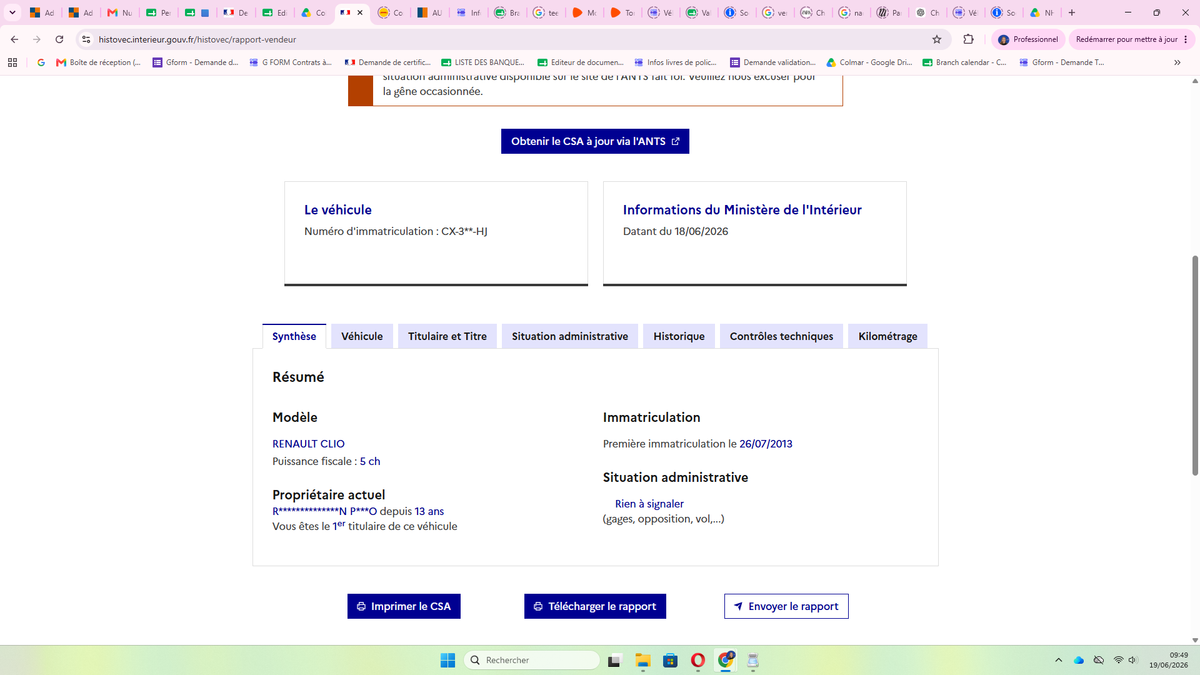Open site information icon in address bar
1200x675 pixels.
pos(86,39)
